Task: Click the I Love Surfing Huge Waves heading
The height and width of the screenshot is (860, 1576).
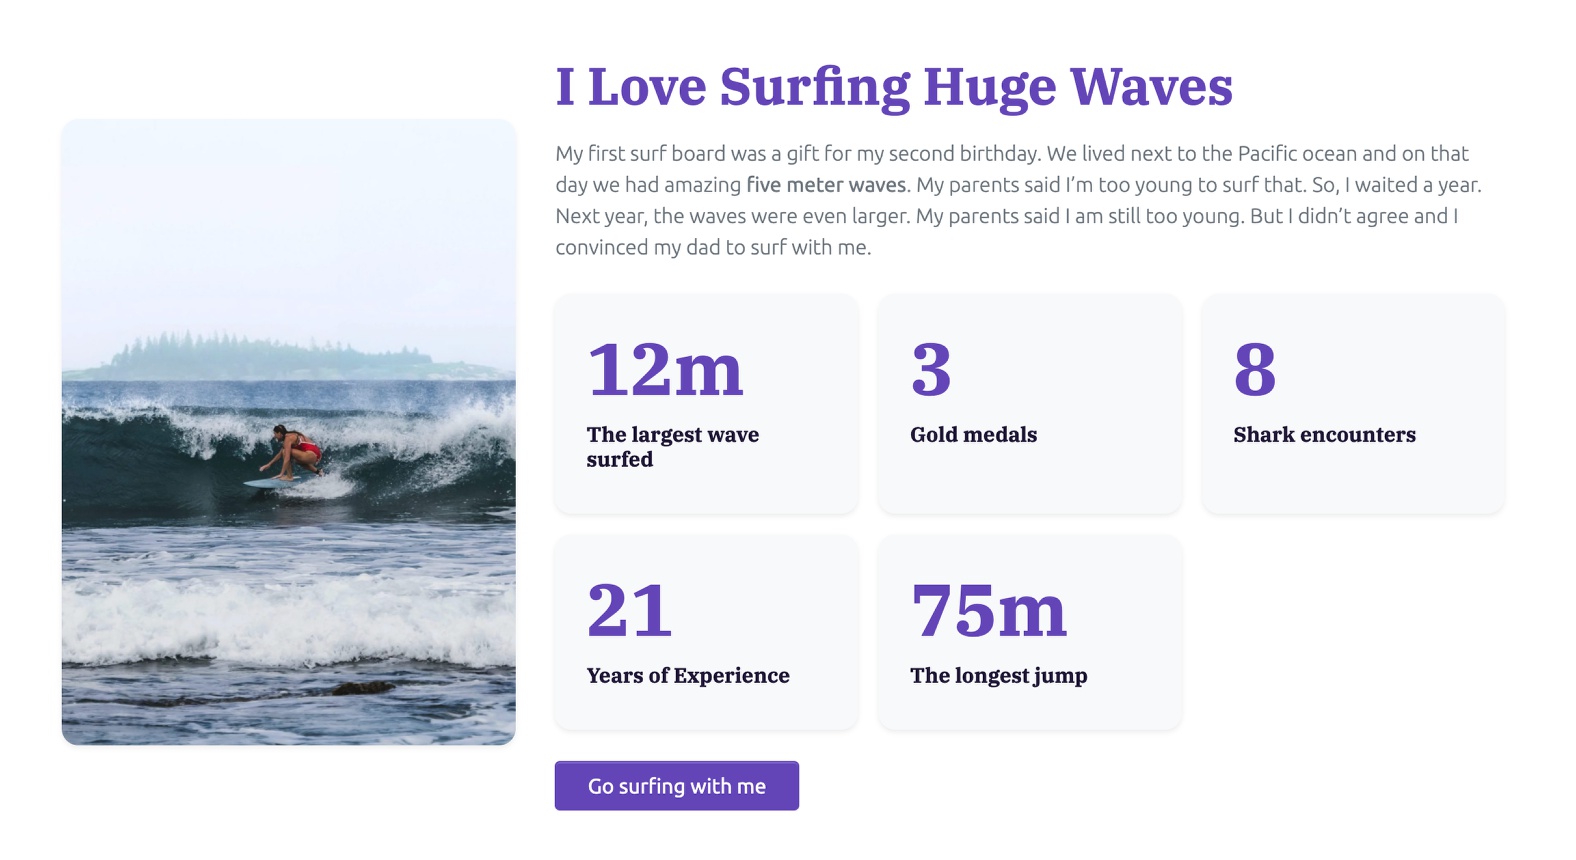Action: [894, 87]
